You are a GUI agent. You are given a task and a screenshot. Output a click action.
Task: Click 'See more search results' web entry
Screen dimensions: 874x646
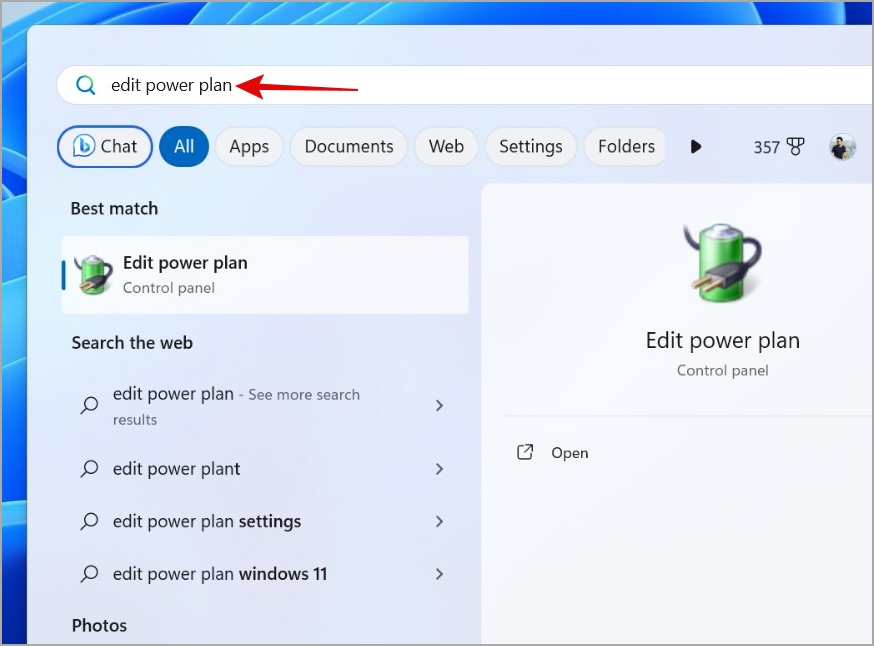point(265,406)
